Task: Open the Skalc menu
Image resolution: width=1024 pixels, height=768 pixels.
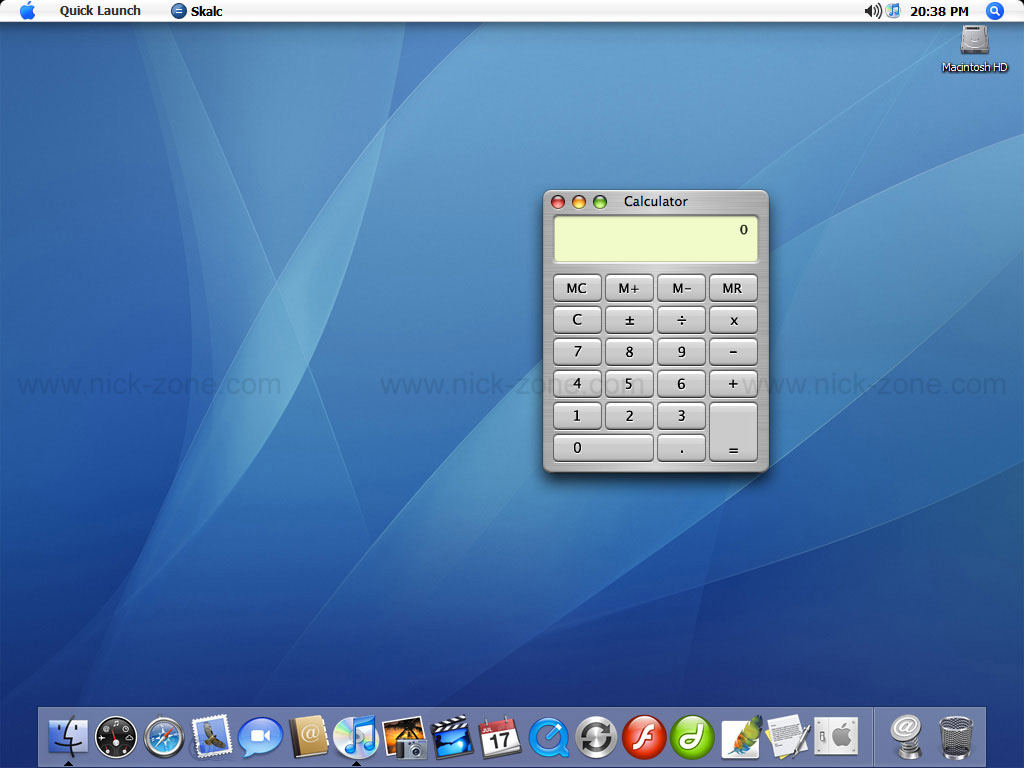Action: click(206, 11)
